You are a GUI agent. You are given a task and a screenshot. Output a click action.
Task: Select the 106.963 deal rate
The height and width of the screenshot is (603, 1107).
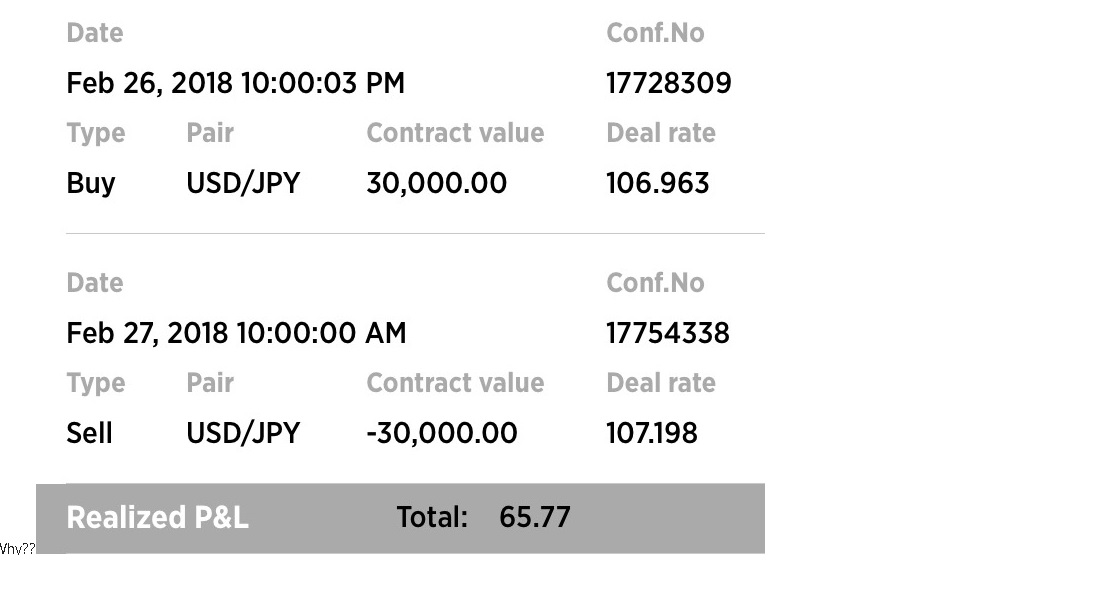[657, 183]
